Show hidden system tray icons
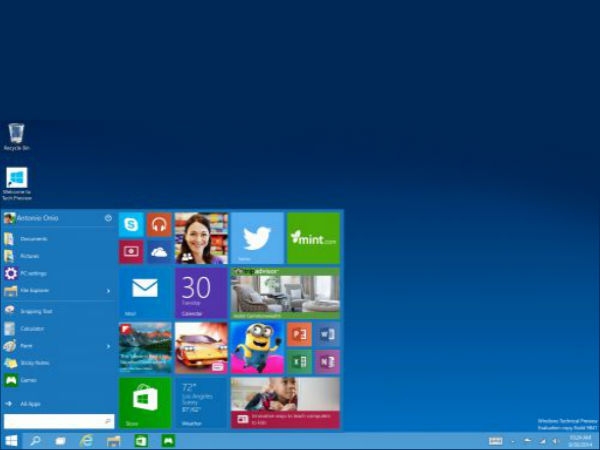This screenshot has height=450, width=600. 513,441
